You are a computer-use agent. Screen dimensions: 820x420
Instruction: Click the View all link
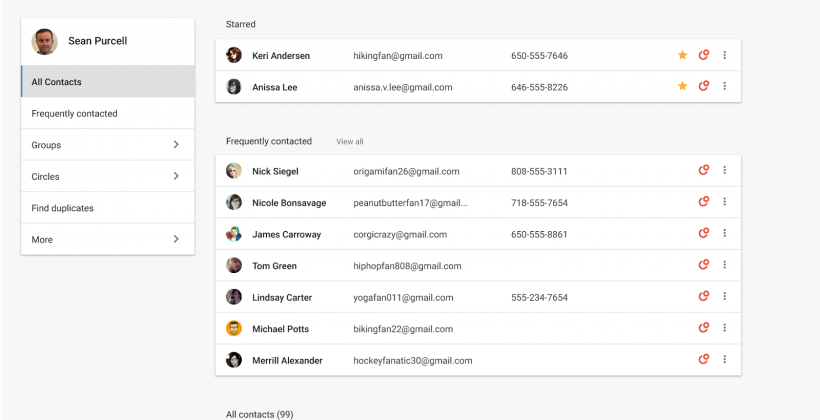tap(350, 142)
